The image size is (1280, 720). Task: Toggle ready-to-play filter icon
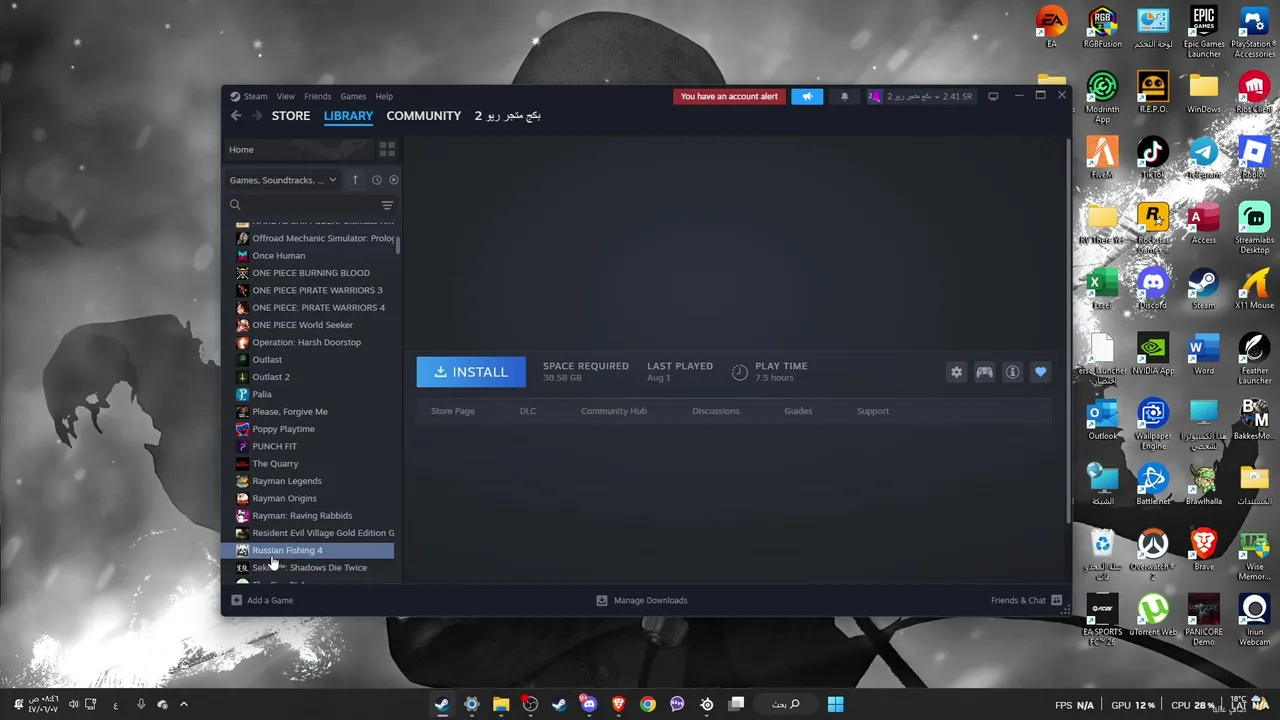point(394,180)
